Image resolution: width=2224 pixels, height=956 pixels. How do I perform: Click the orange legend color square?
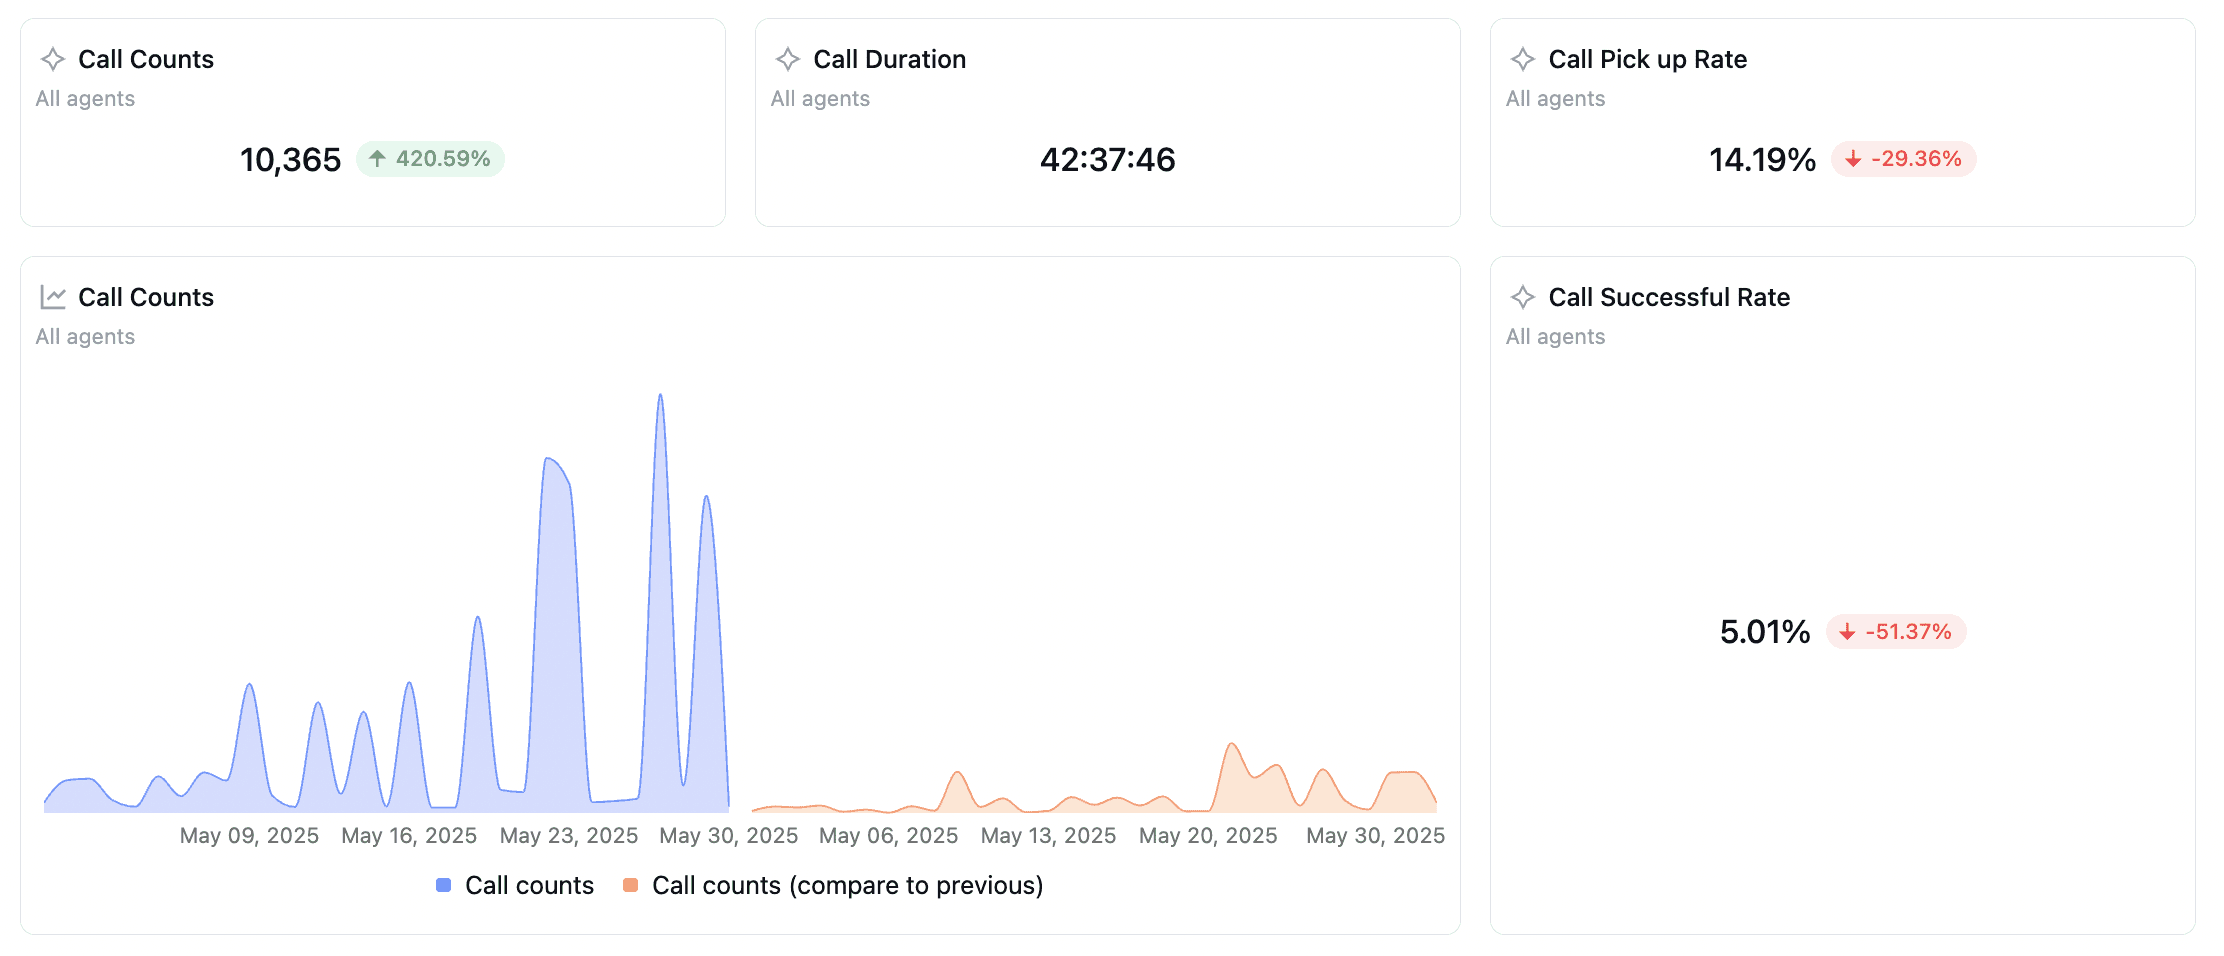click(630, 885)
